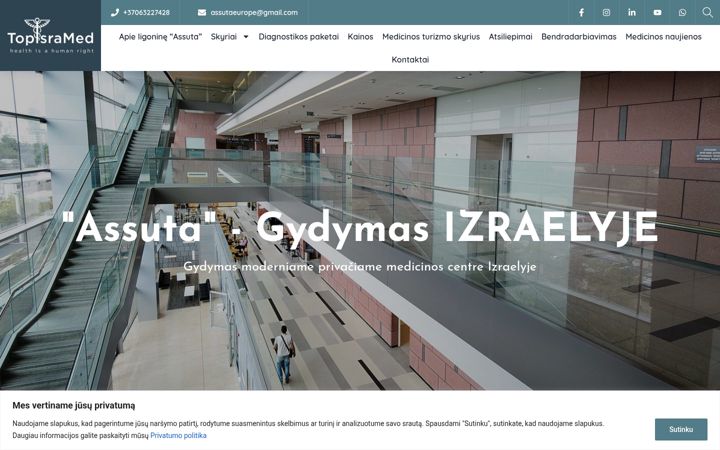
Task: Open the Bendradarbiavimas menu item
Action: click(x=579, y=37)
